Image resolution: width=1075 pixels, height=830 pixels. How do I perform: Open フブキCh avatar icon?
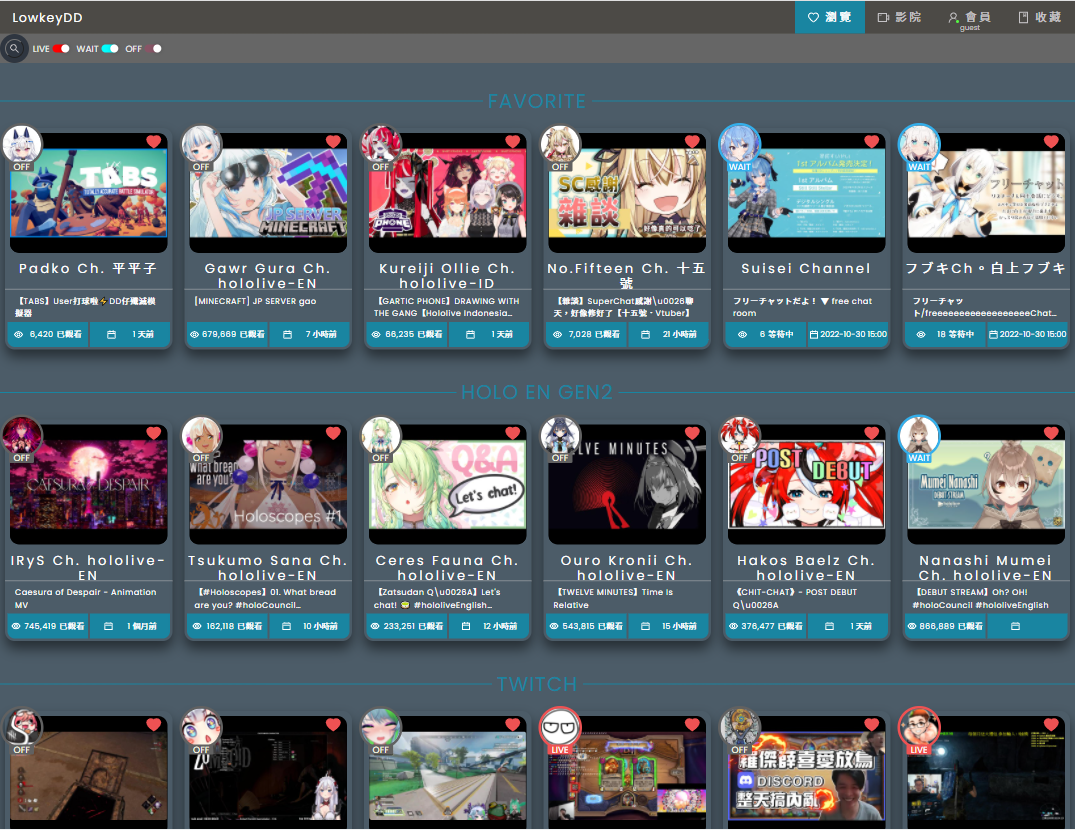919,145
